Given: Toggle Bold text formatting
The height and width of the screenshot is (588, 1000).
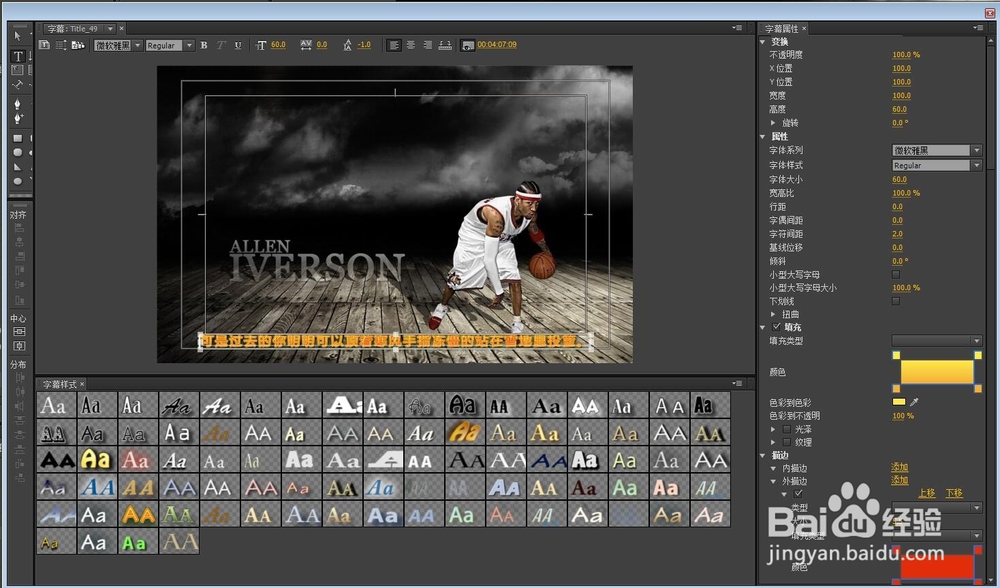Looking at the screenshot, I should click(x=204, y=45).
